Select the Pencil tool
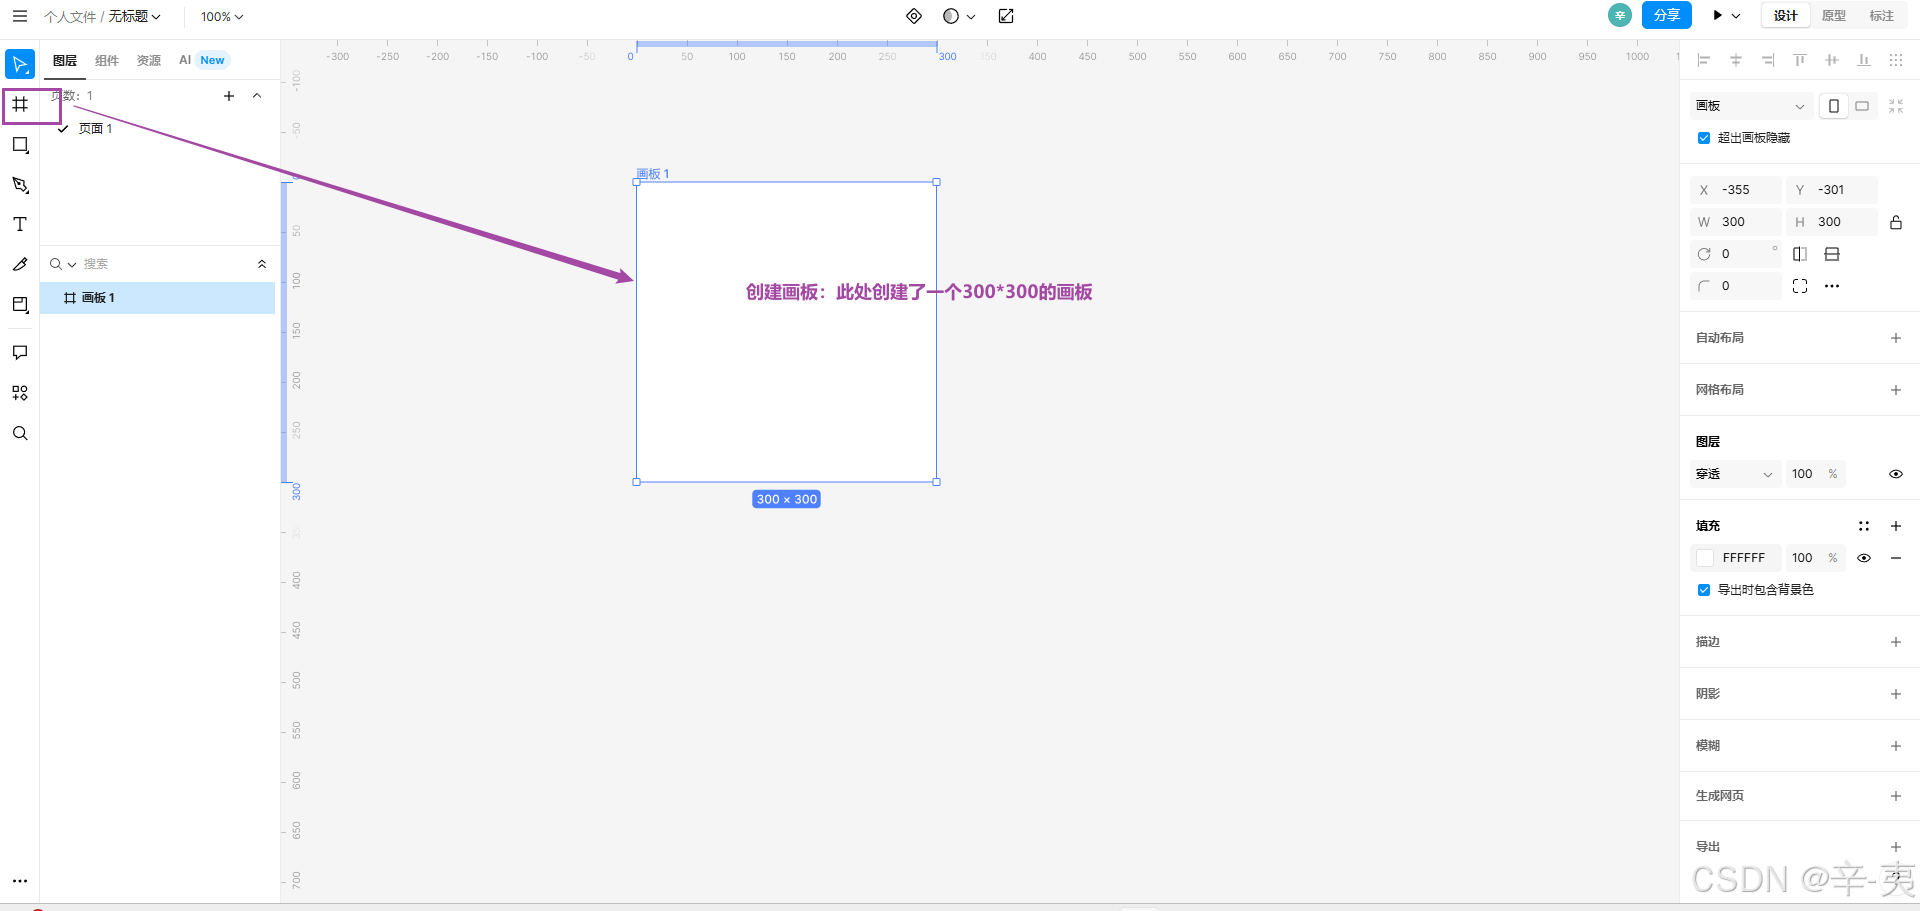 (20, 264)
